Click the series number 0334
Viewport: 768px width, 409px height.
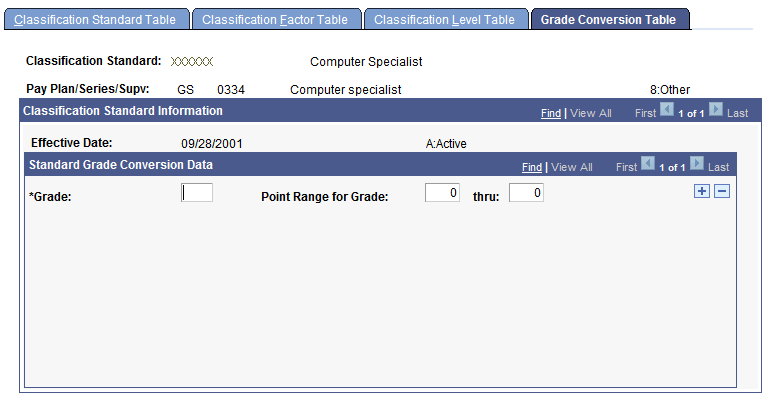click(x=231, y=90)
